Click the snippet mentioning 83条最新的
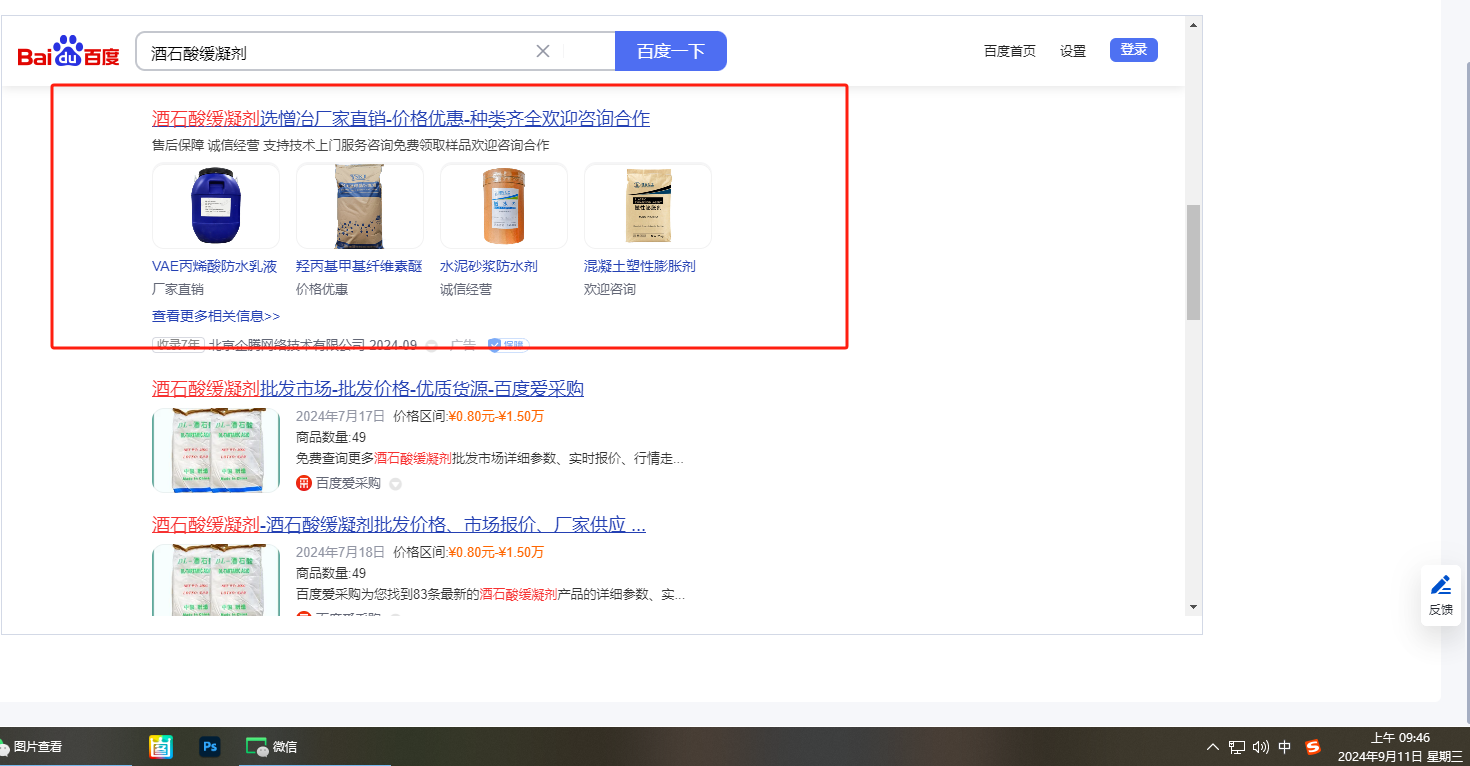This screenshot has height=766, width=1470. pyautogui.click(x=490, y=595)
